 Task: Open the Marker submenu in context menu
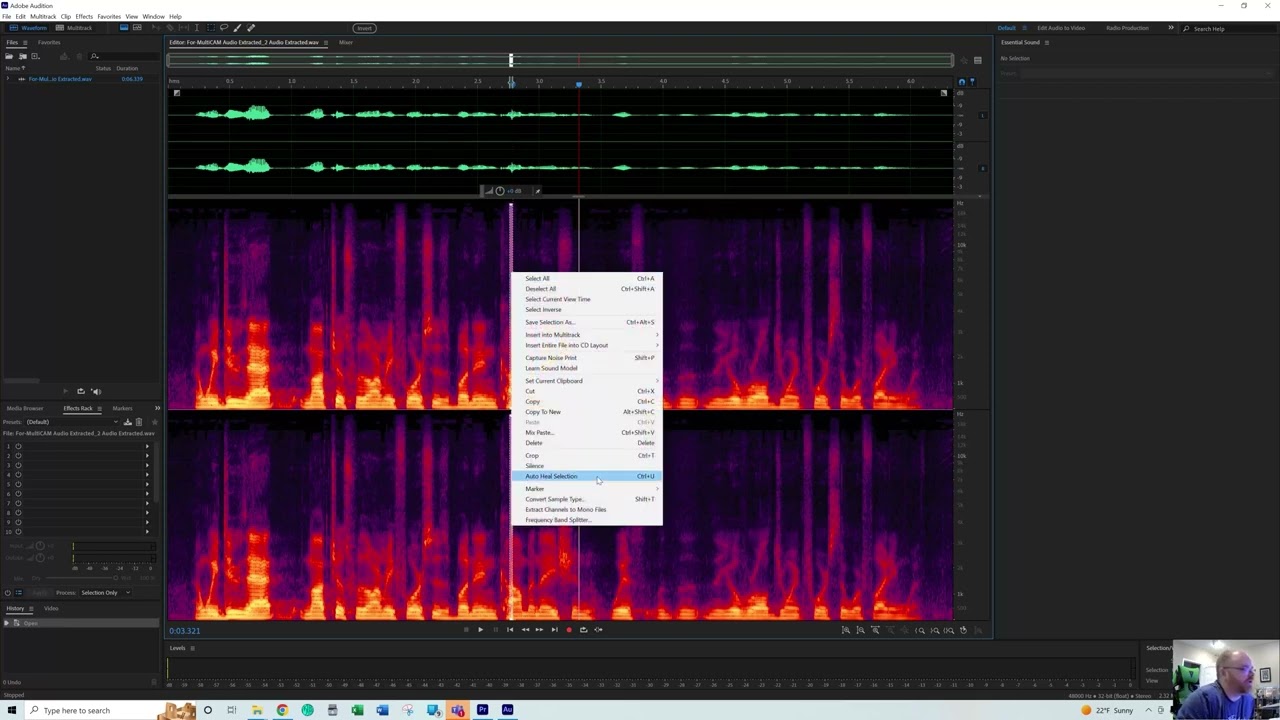(x=587, y=488)
